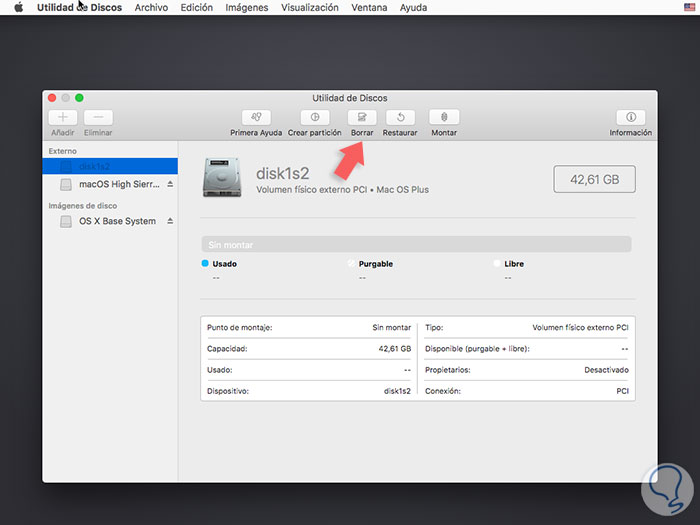Click the Purgable legend swatch
The width and height of the screenshot is (700, 525).
click(351, 263)
